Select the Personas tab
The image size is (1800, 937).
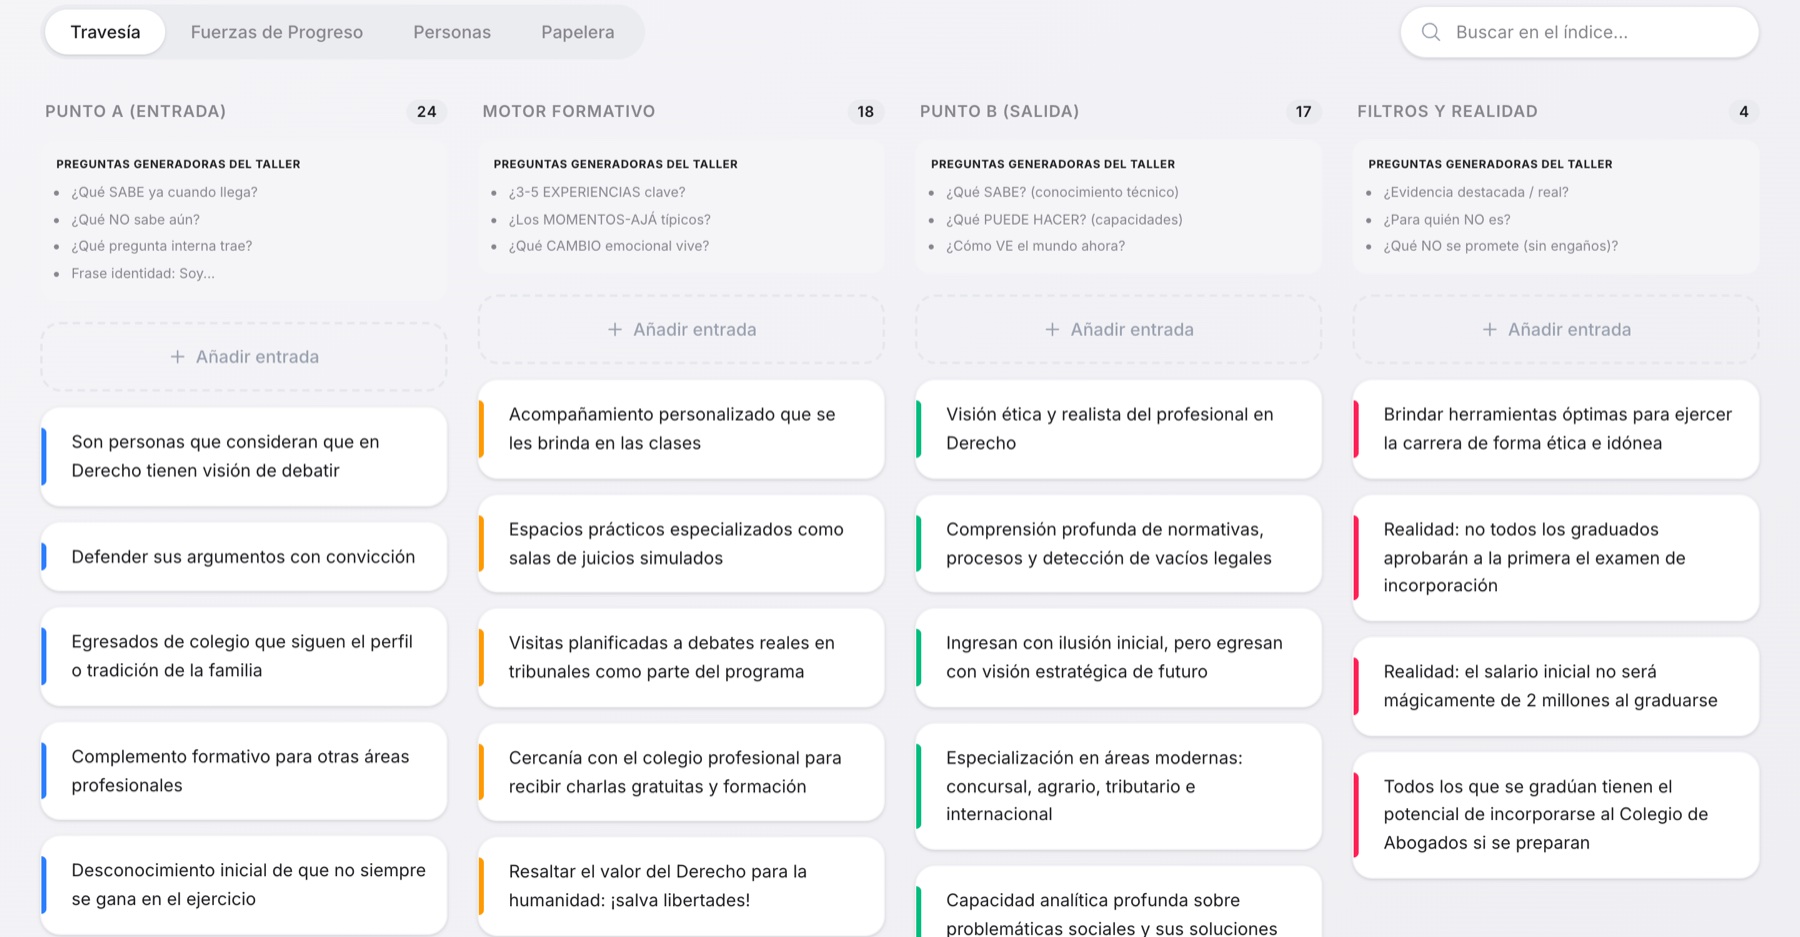coord(452,32)
